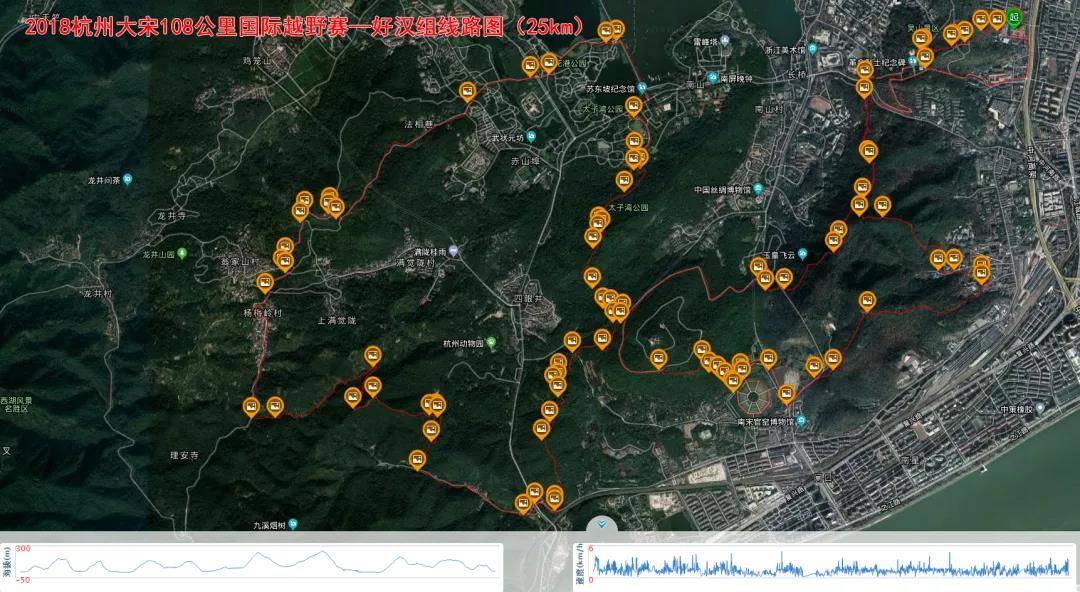Click the 杨梅岭村 village label

click(x=262, y=313)
